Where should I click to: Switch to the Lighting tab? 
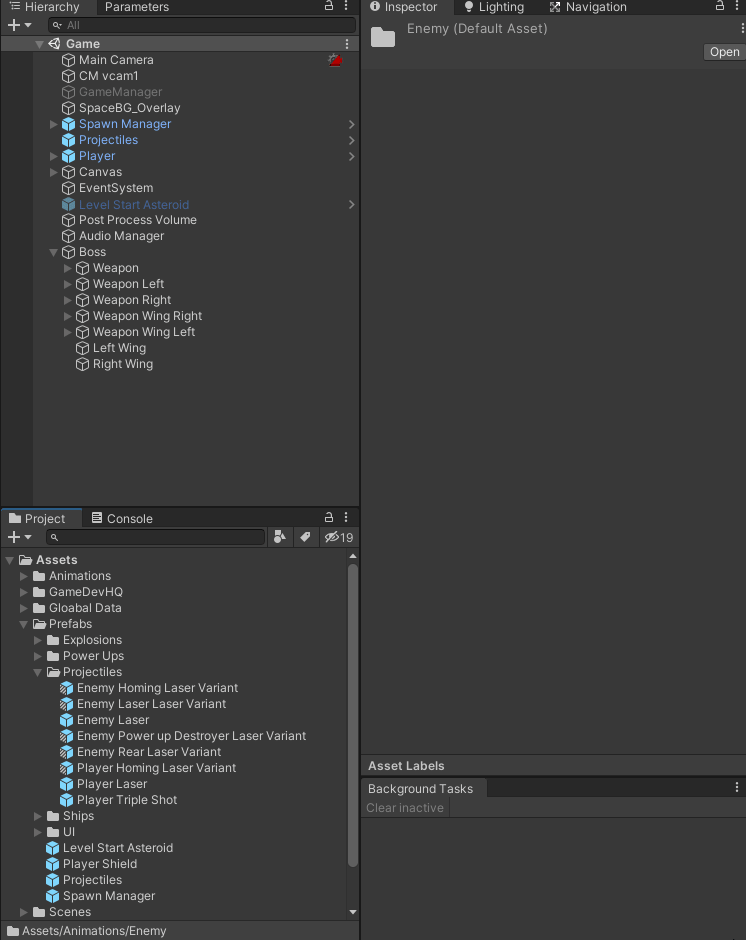pos(494,7)
